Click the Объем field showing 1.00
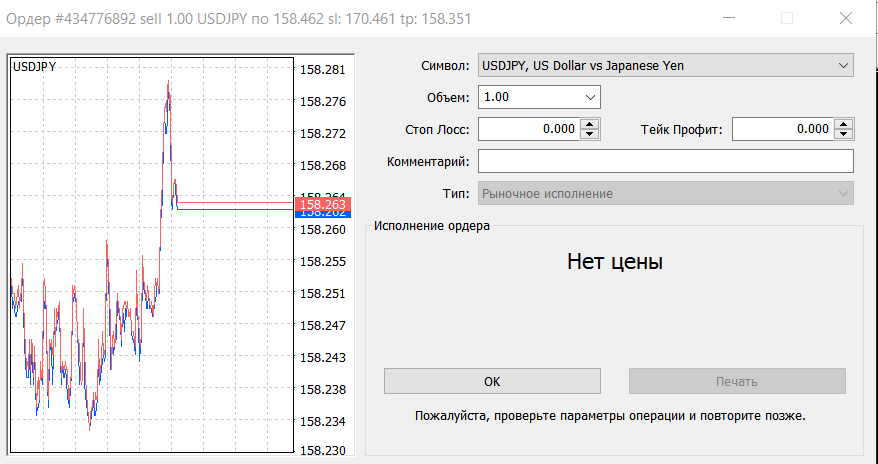 coord(539,97)
